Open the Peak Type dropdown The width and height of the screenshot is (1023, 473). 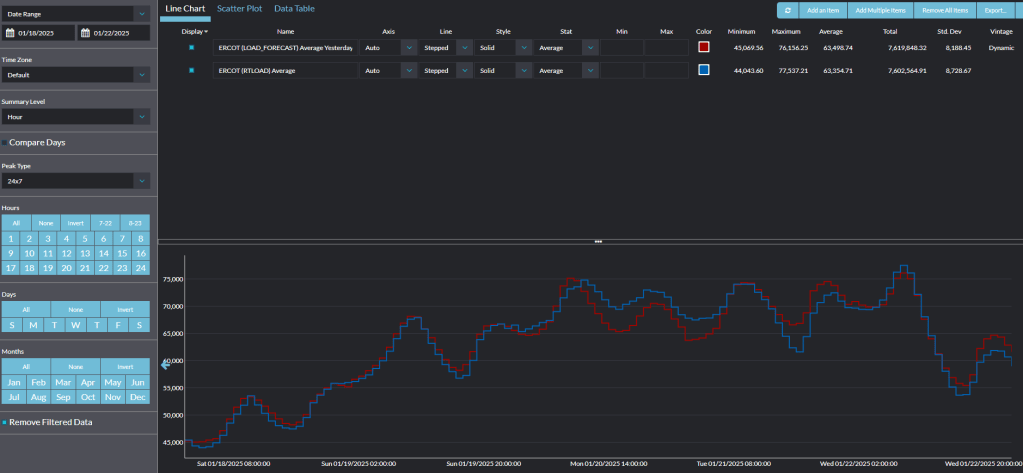[x=142, y=181]
